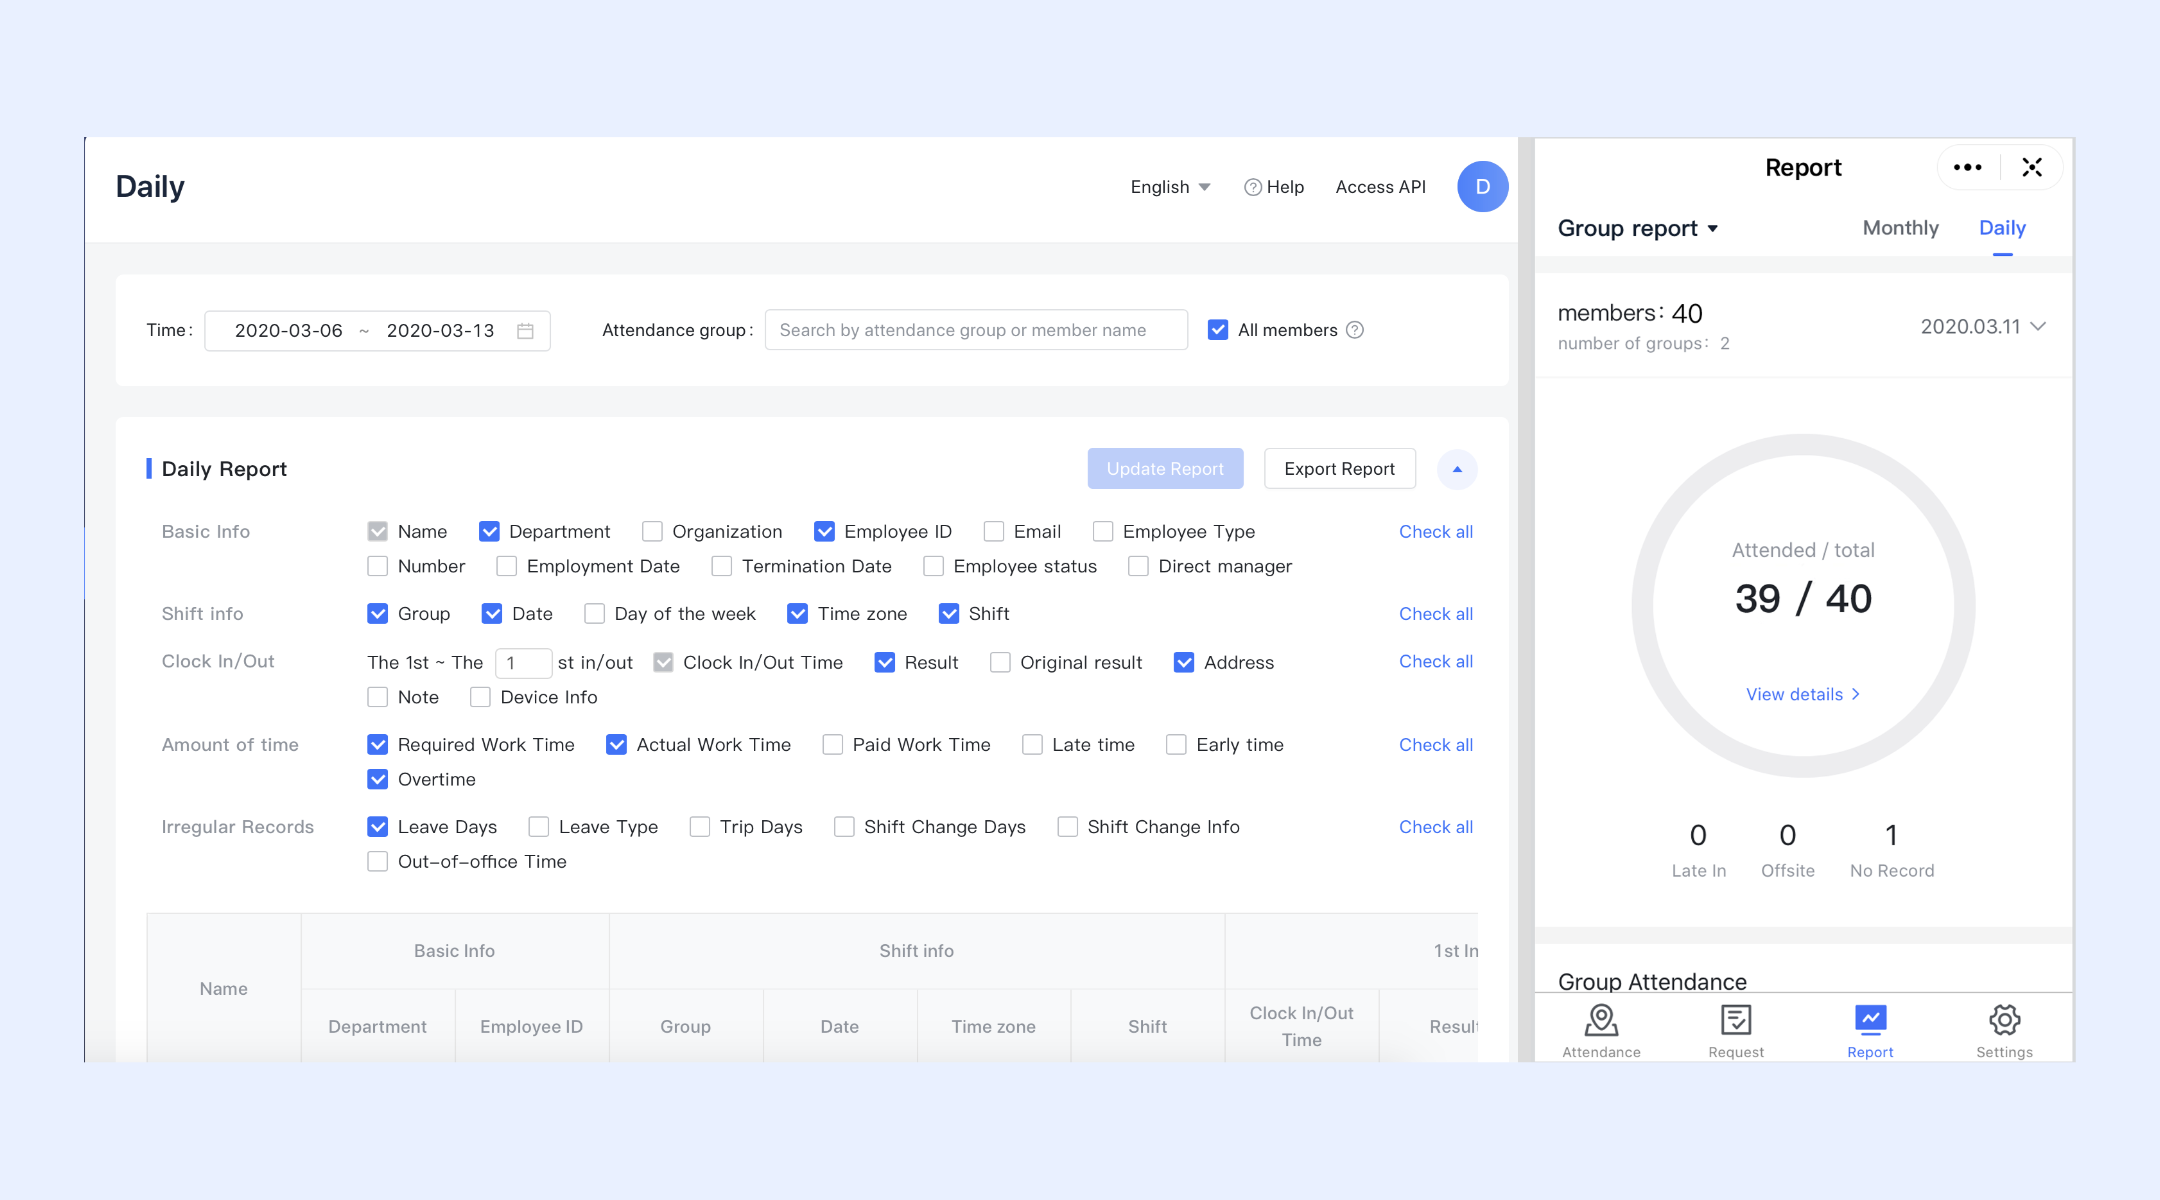This screenshot has height=1200, width=2160.
Task: Click the View details link
Action: [x=1802, y=694]
